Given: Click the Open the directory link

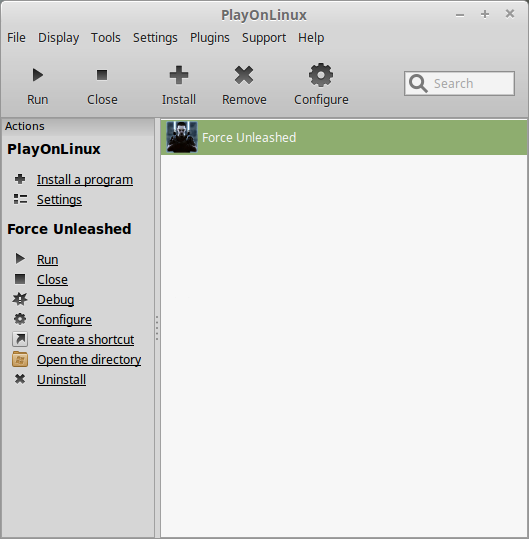Looking at the screenshot, I should click(x=89, y=360).
